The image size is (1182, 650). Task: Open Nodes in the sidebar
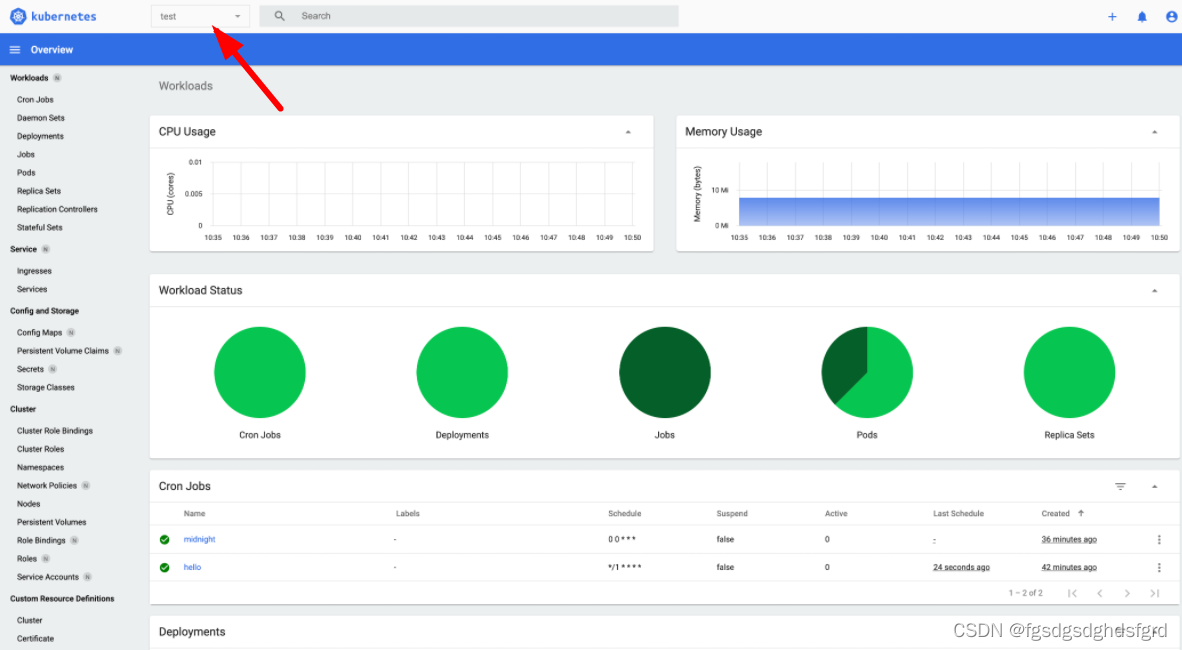pyautogui.click(x=29, y=504)
